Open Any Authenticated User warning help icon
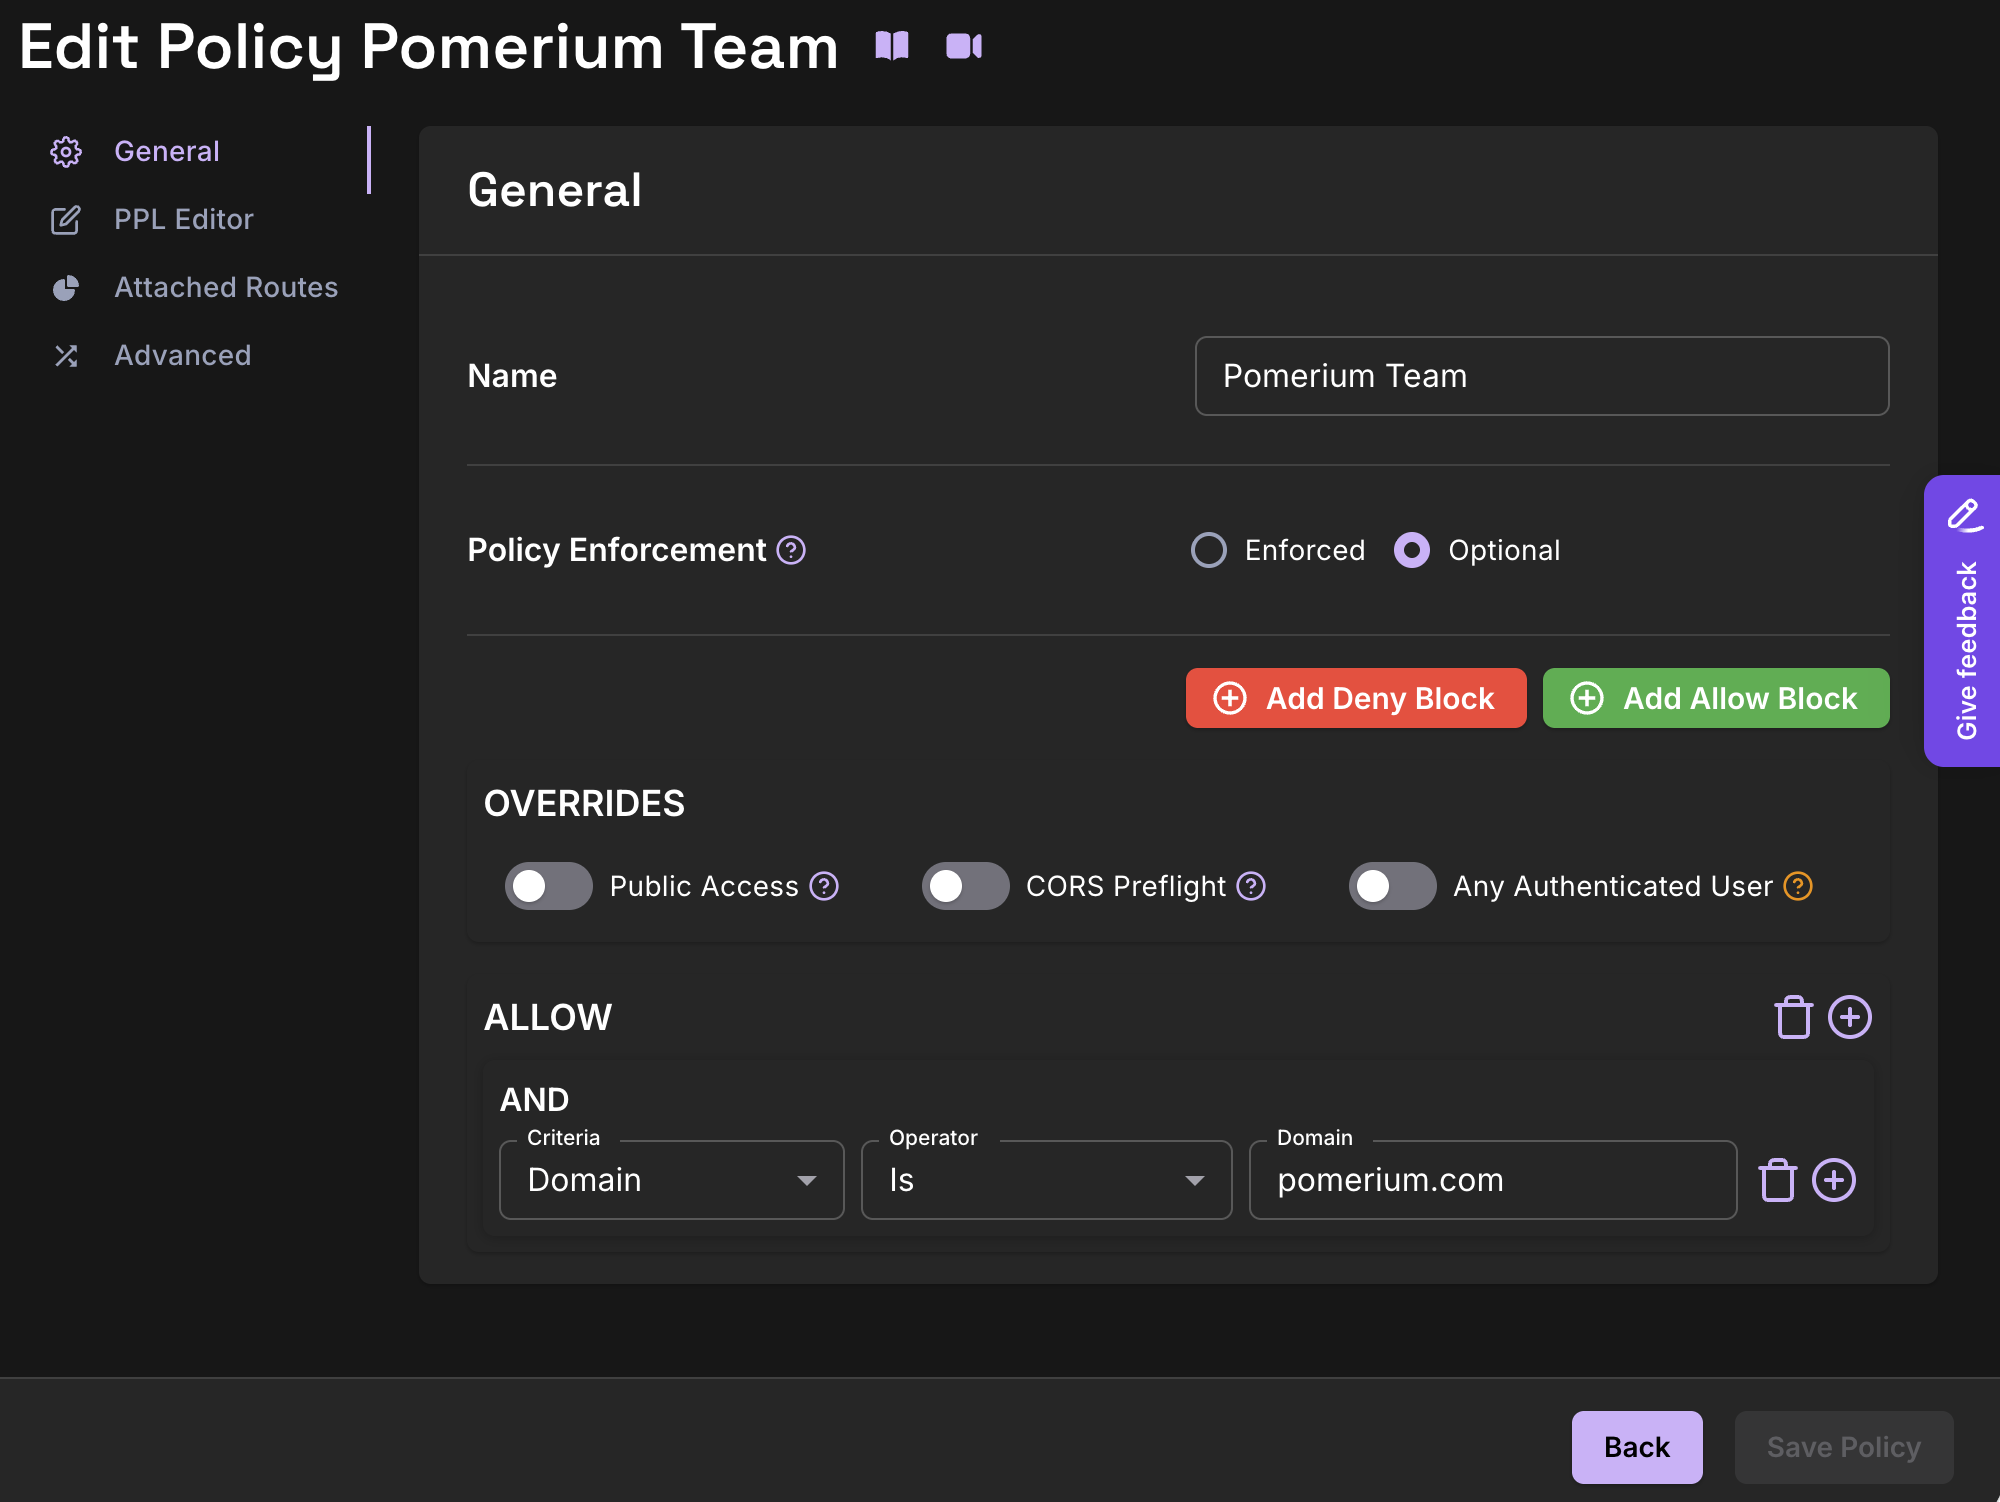 1798,886
